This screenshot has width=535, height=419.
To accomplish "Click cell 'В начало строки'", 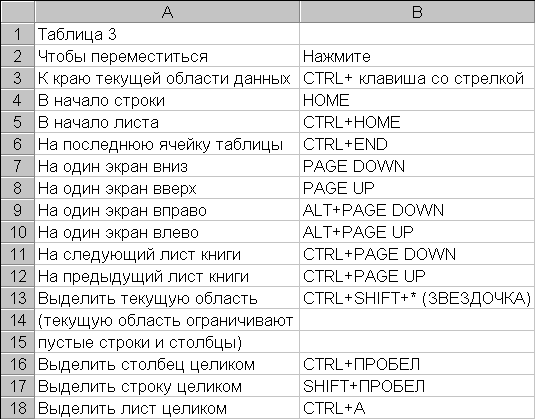I will 167,100.
